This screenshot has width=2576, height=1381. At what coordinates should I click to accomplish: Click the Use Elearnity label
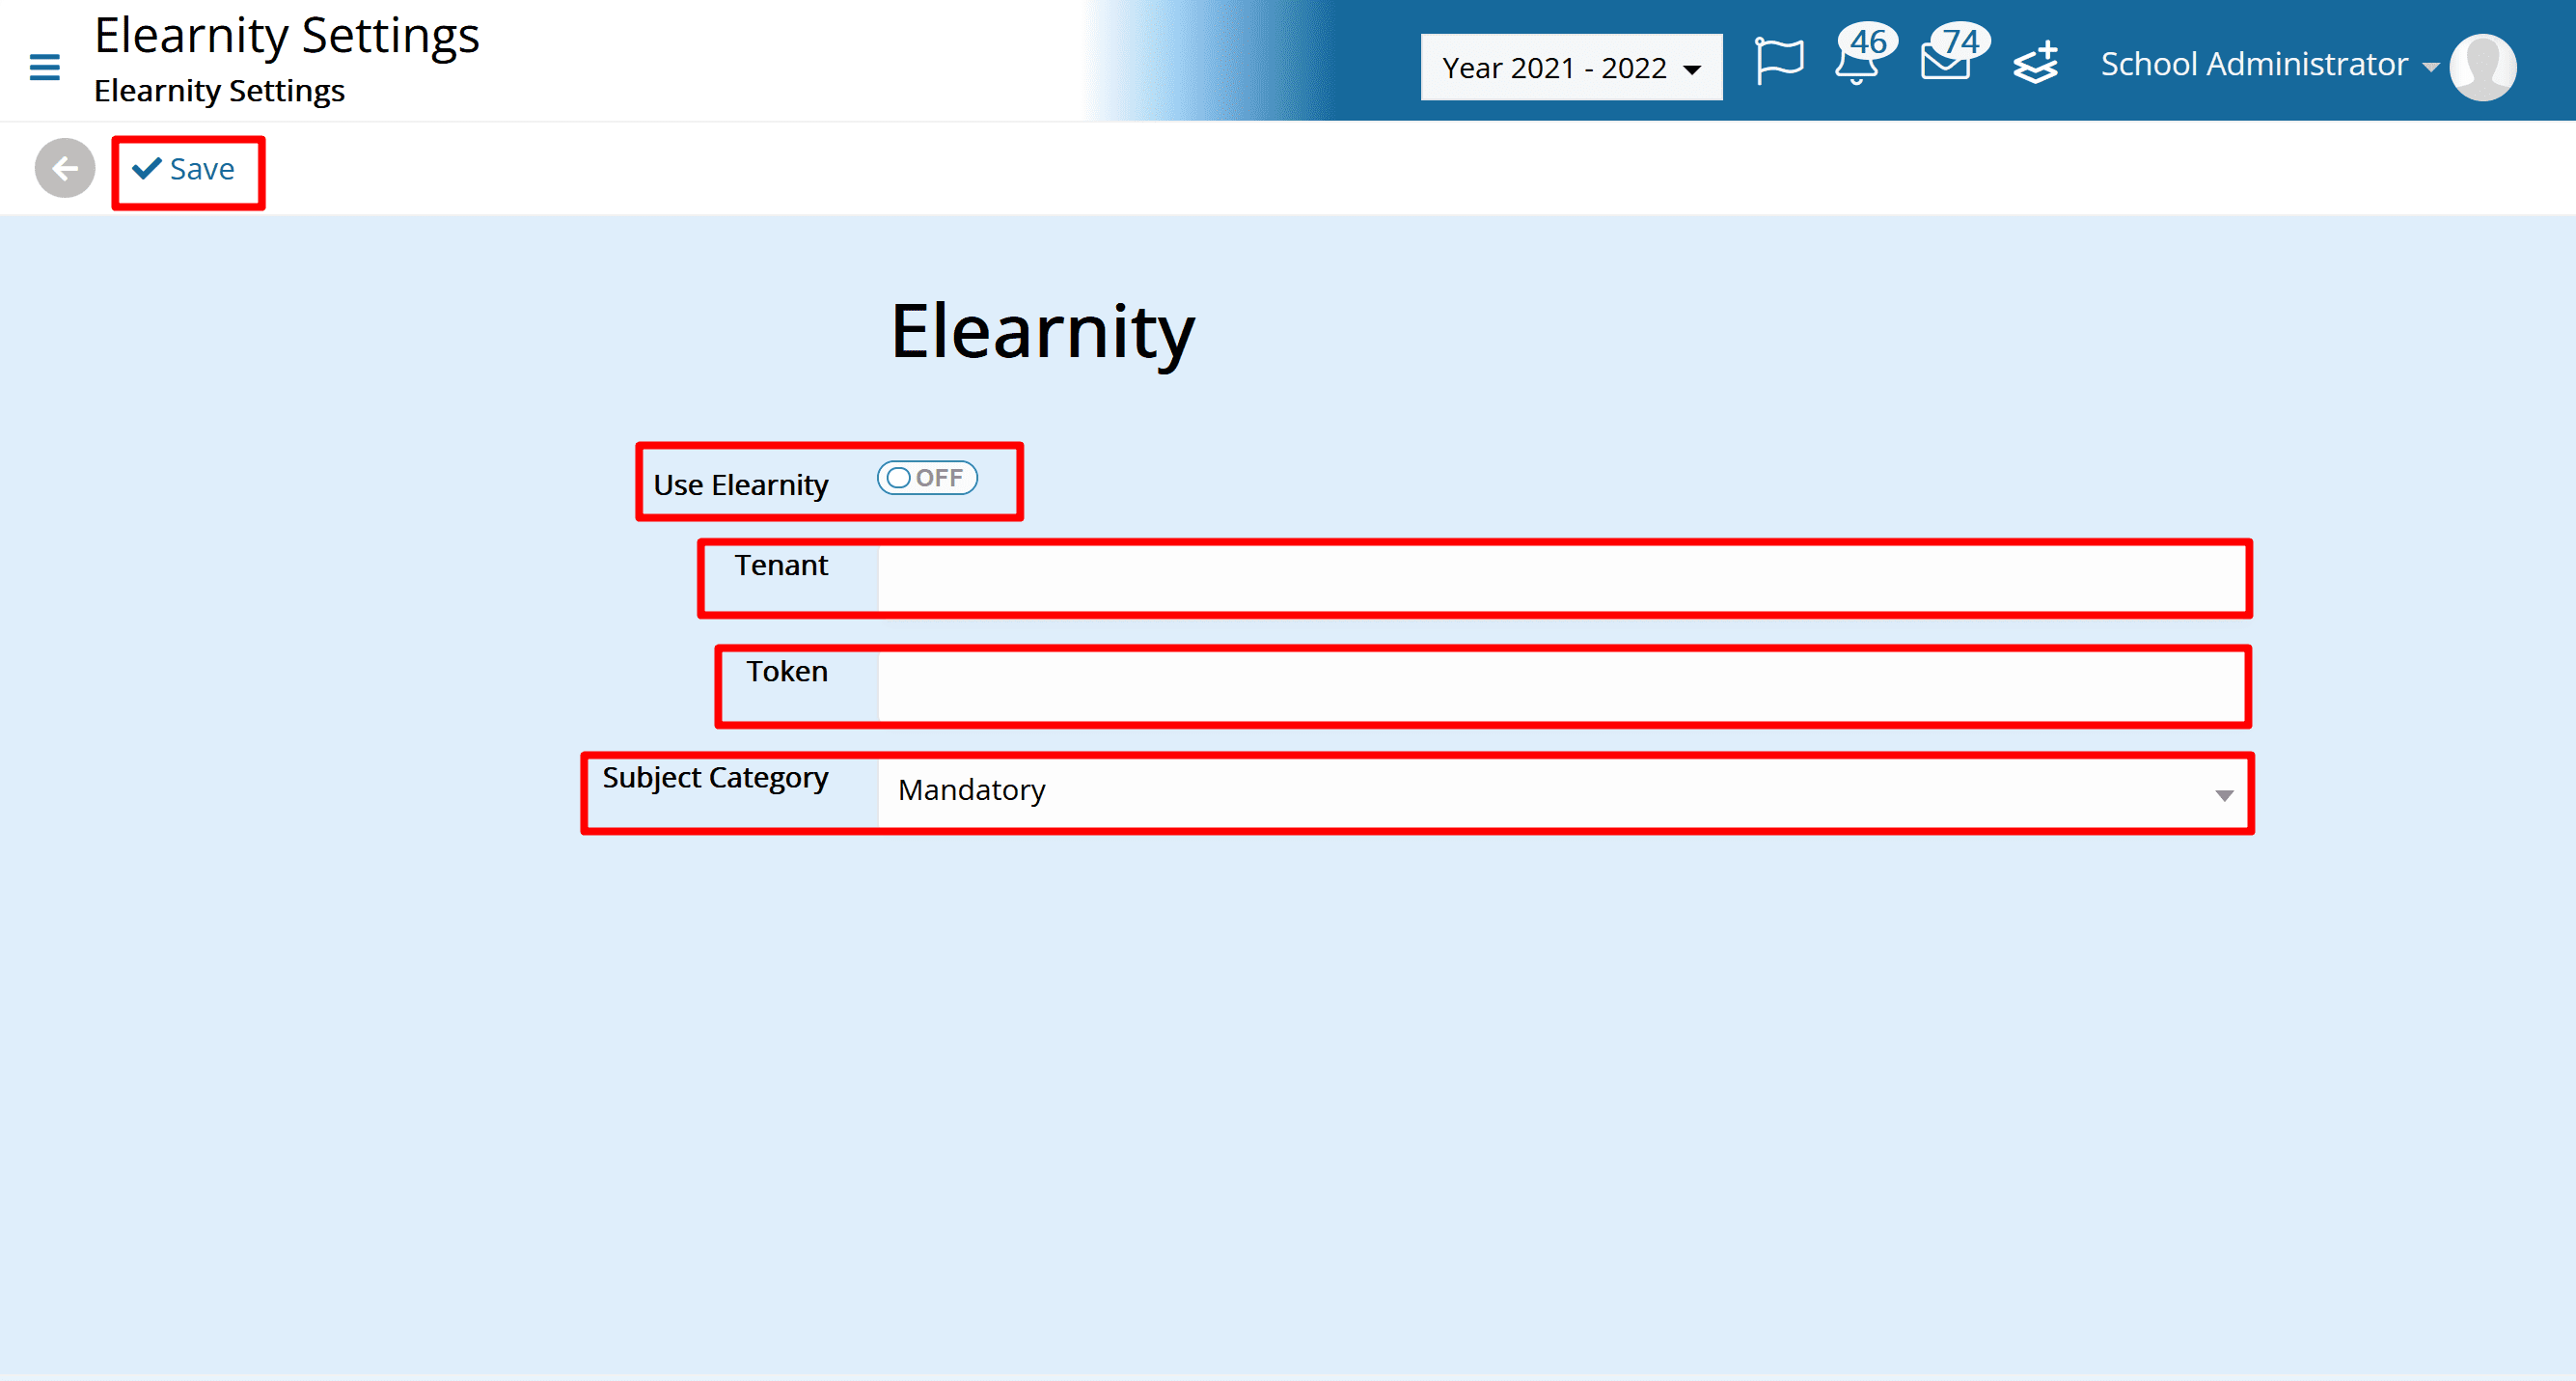pos(741,485)
